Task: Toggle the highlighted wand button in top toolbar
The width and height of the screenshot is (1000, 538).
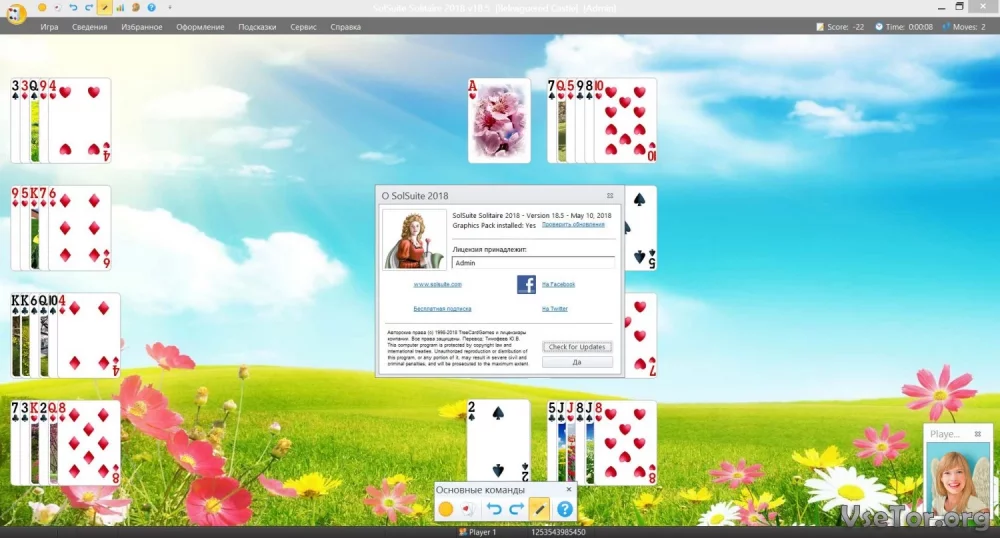Action: [x=105, y=7]
